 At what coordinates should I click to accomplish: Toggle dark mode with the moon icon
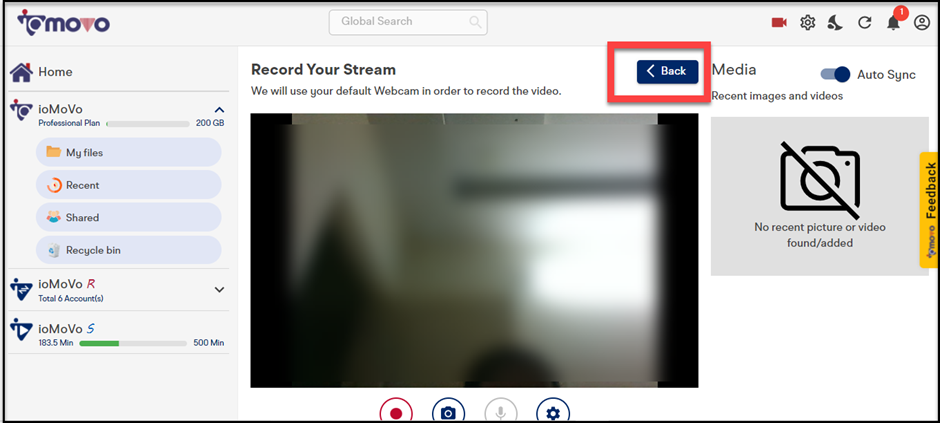pyautogui.click(x=836, y=22)
